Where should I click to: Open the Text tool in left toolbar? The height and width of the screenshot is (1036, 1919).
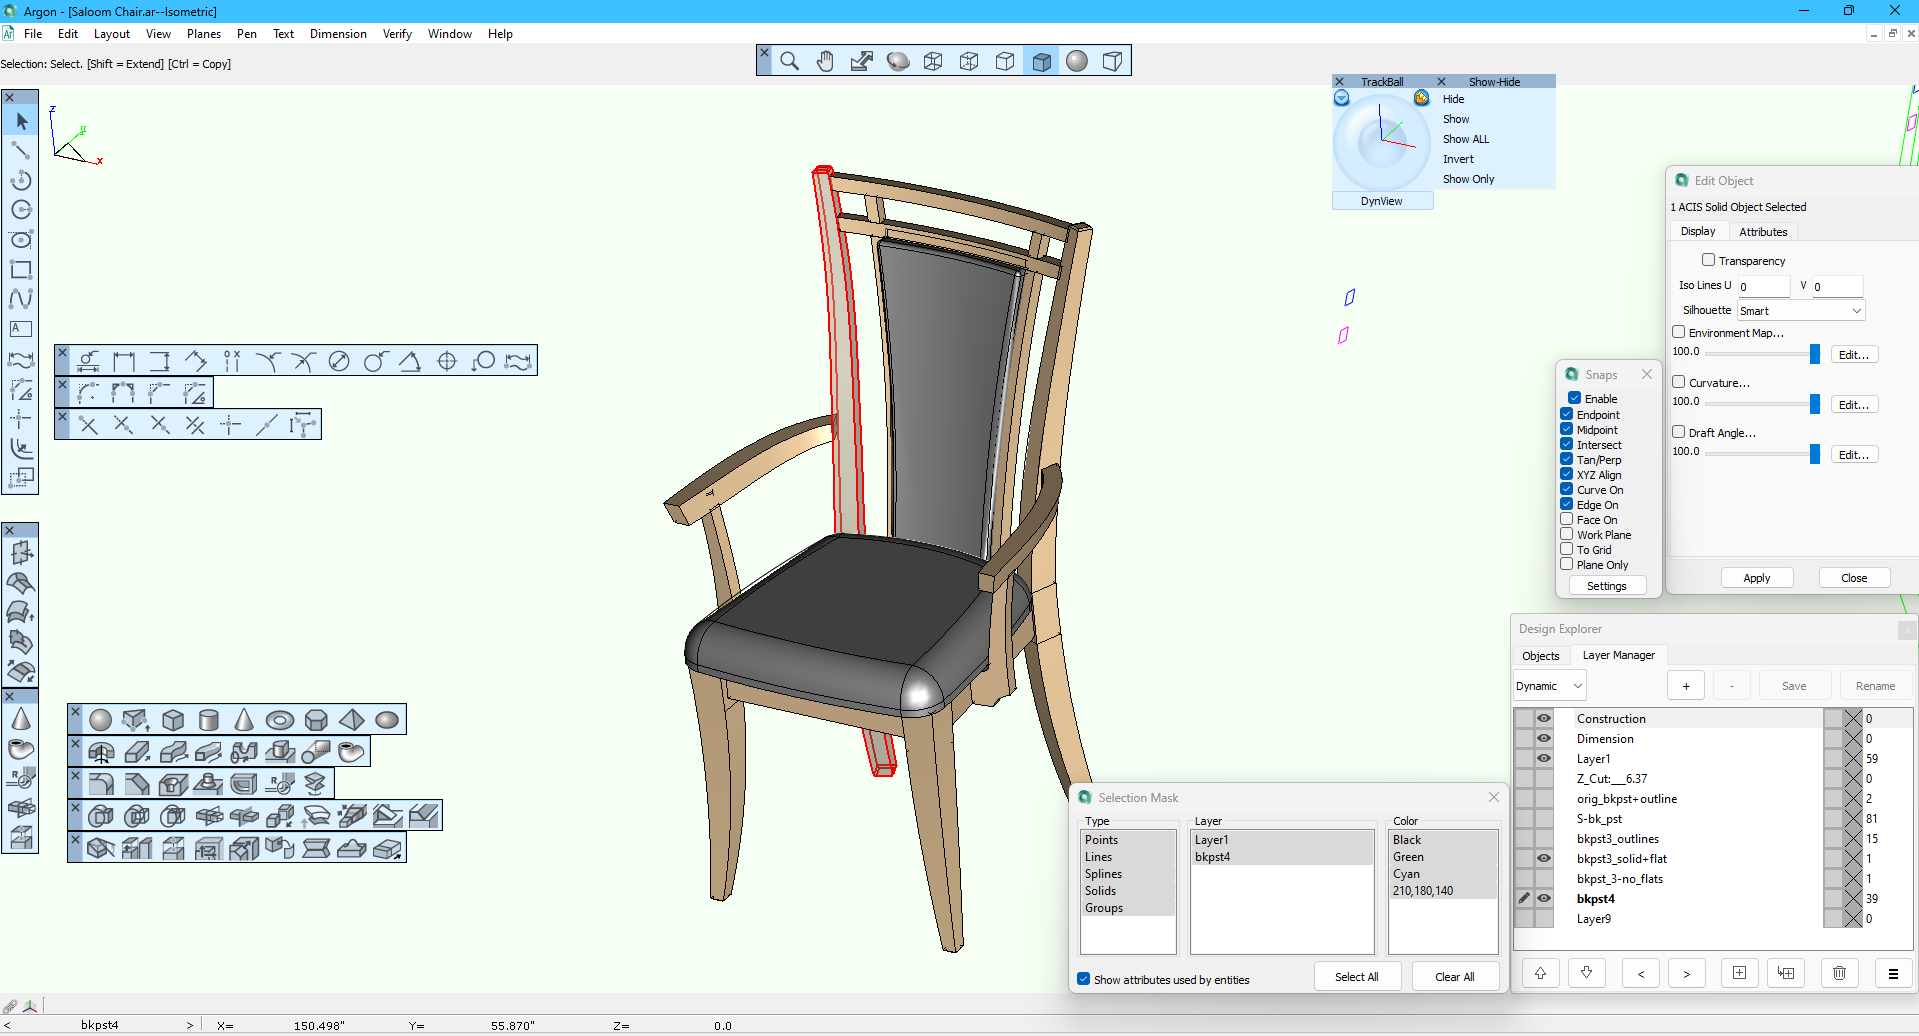(21, 329)
